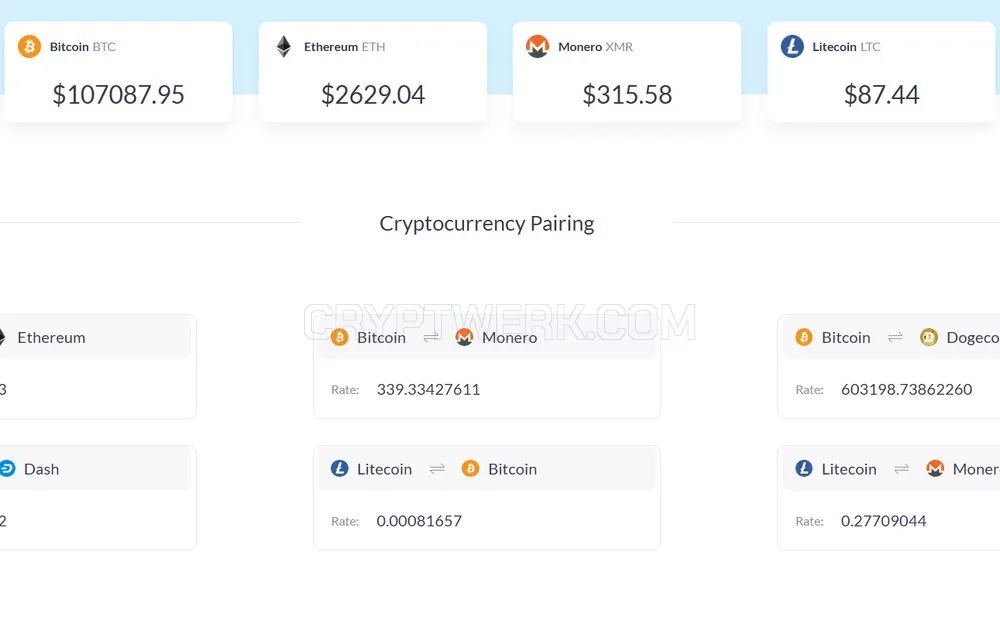Click swap arrows between Bitcoin and Dogecoin

point(895,337)
